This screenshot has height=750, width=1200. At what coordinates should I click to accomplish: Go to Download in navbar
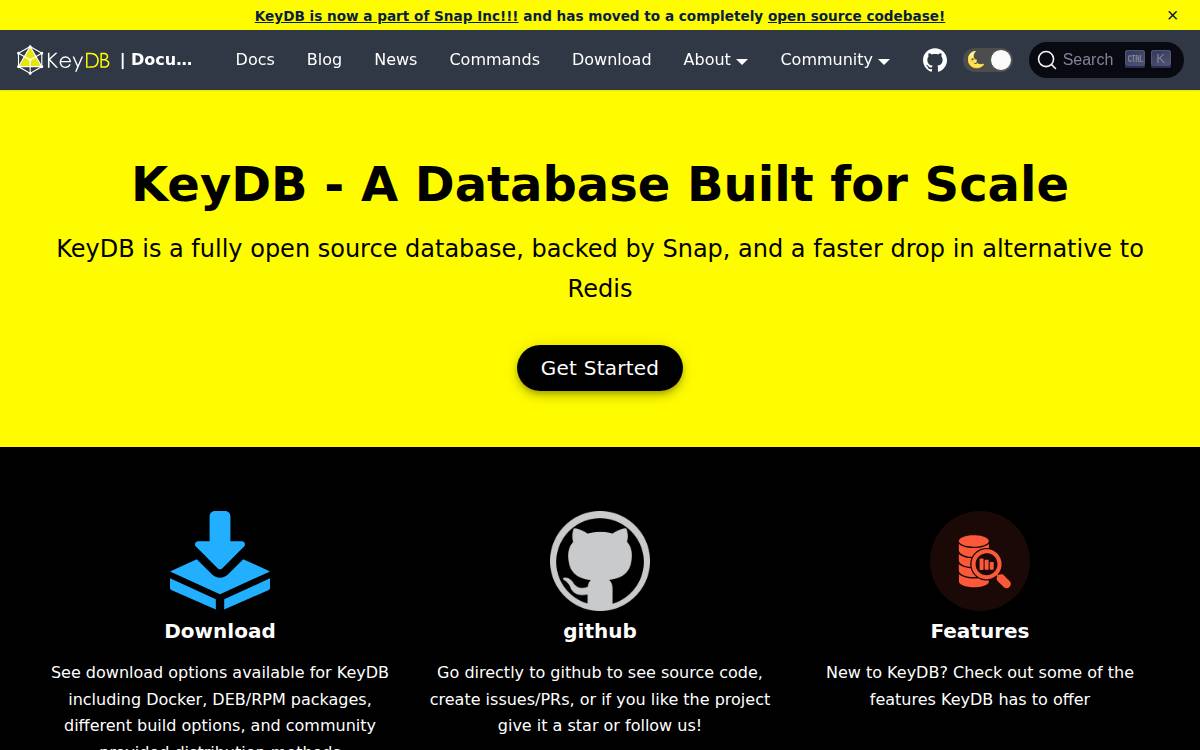[612, 60]
